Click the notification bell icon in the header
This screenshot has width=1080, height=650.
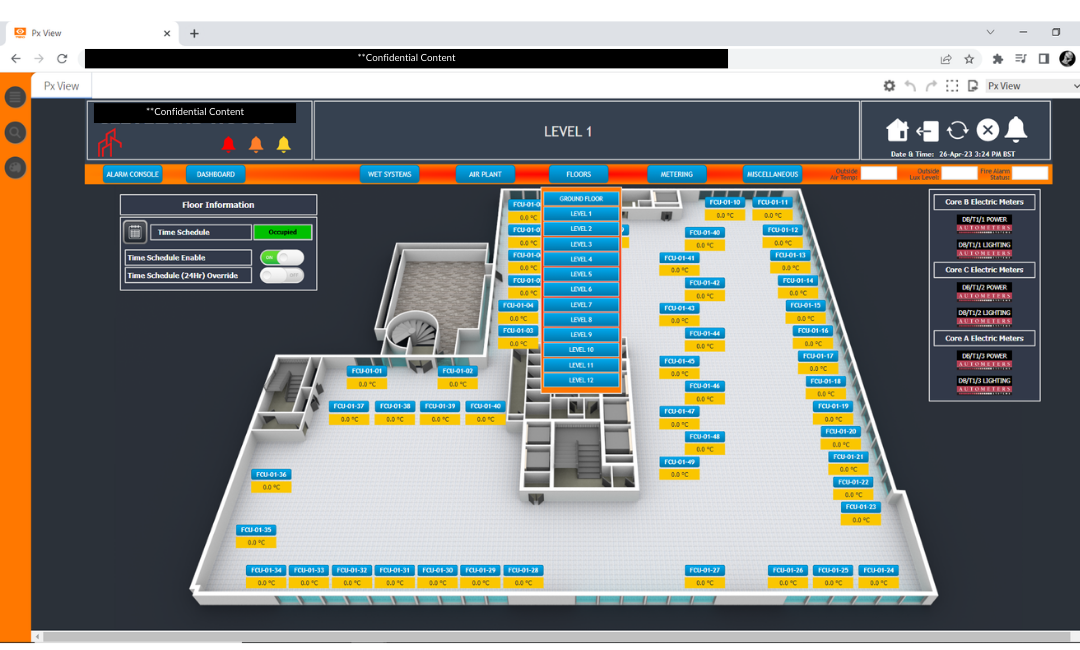1018,130
